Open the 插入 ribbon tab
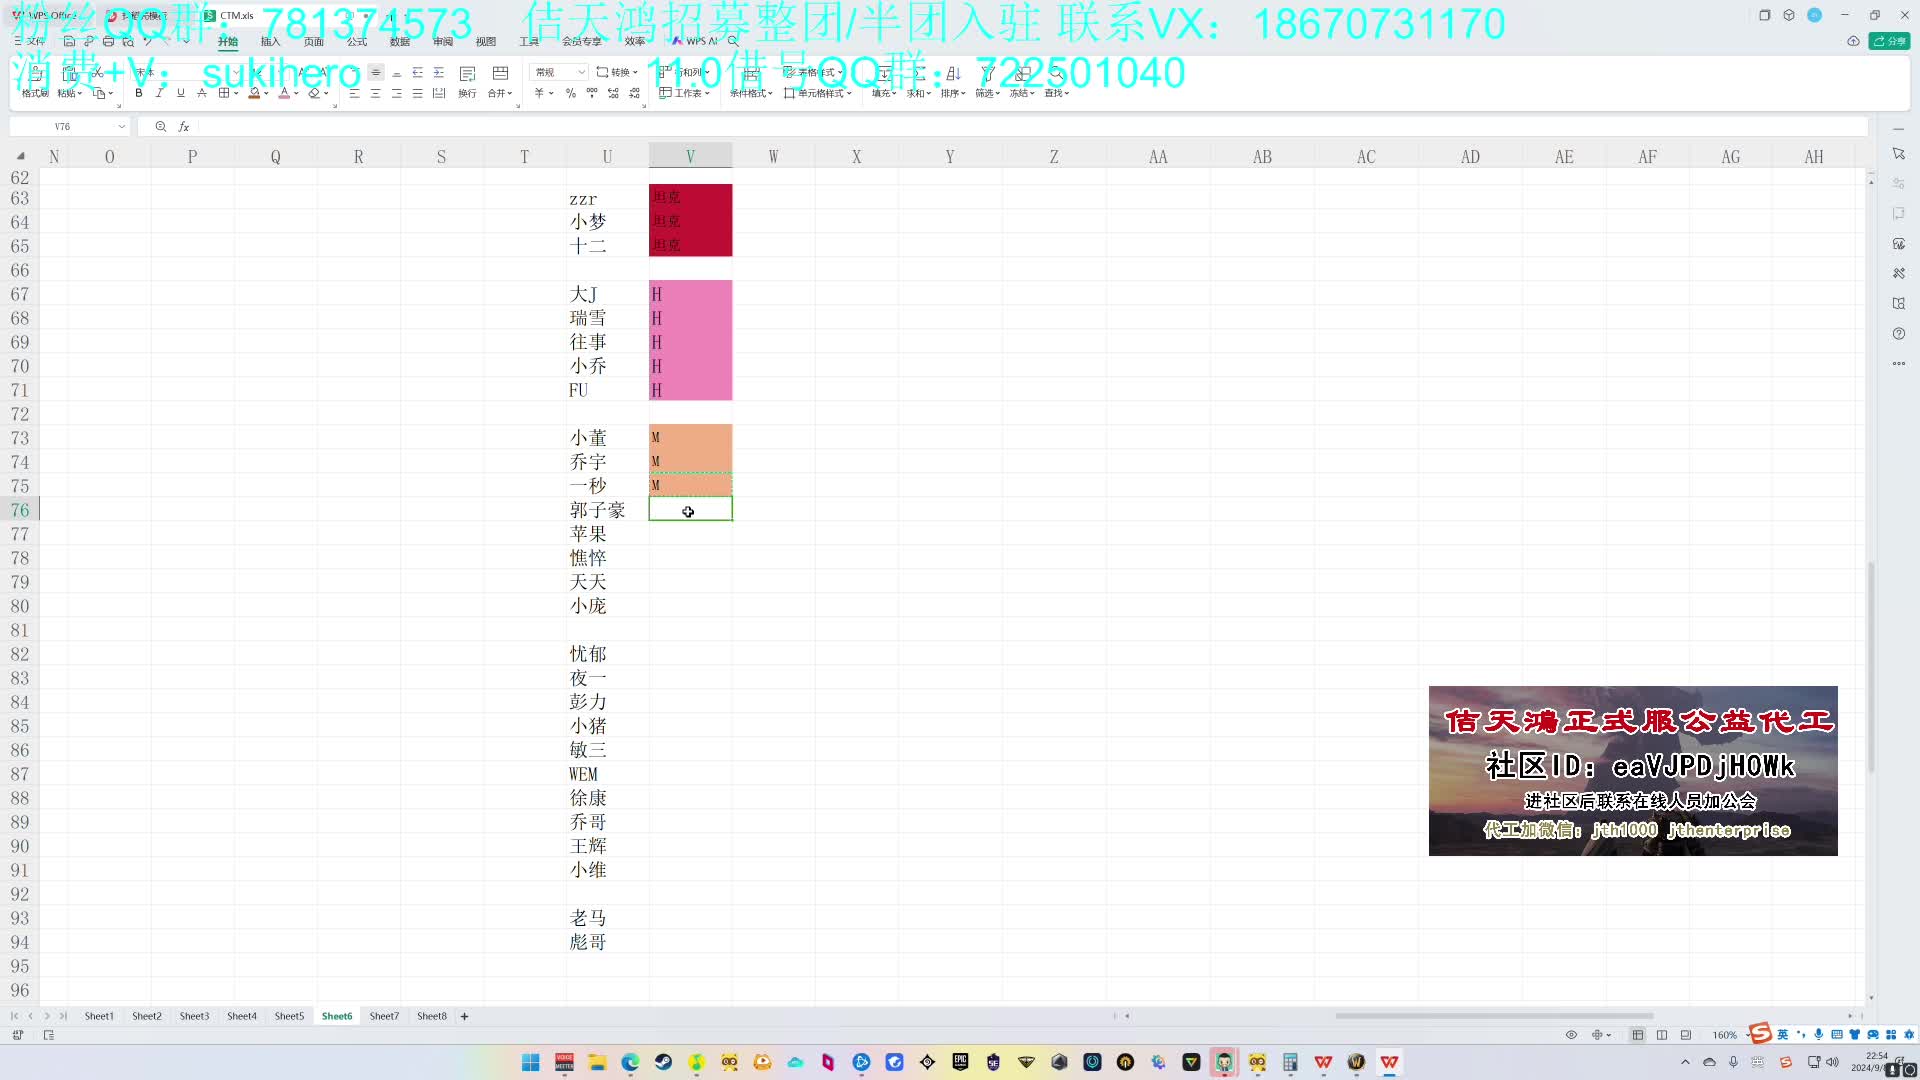The width and height of the screenshot is (1920, 1080). 270,41
